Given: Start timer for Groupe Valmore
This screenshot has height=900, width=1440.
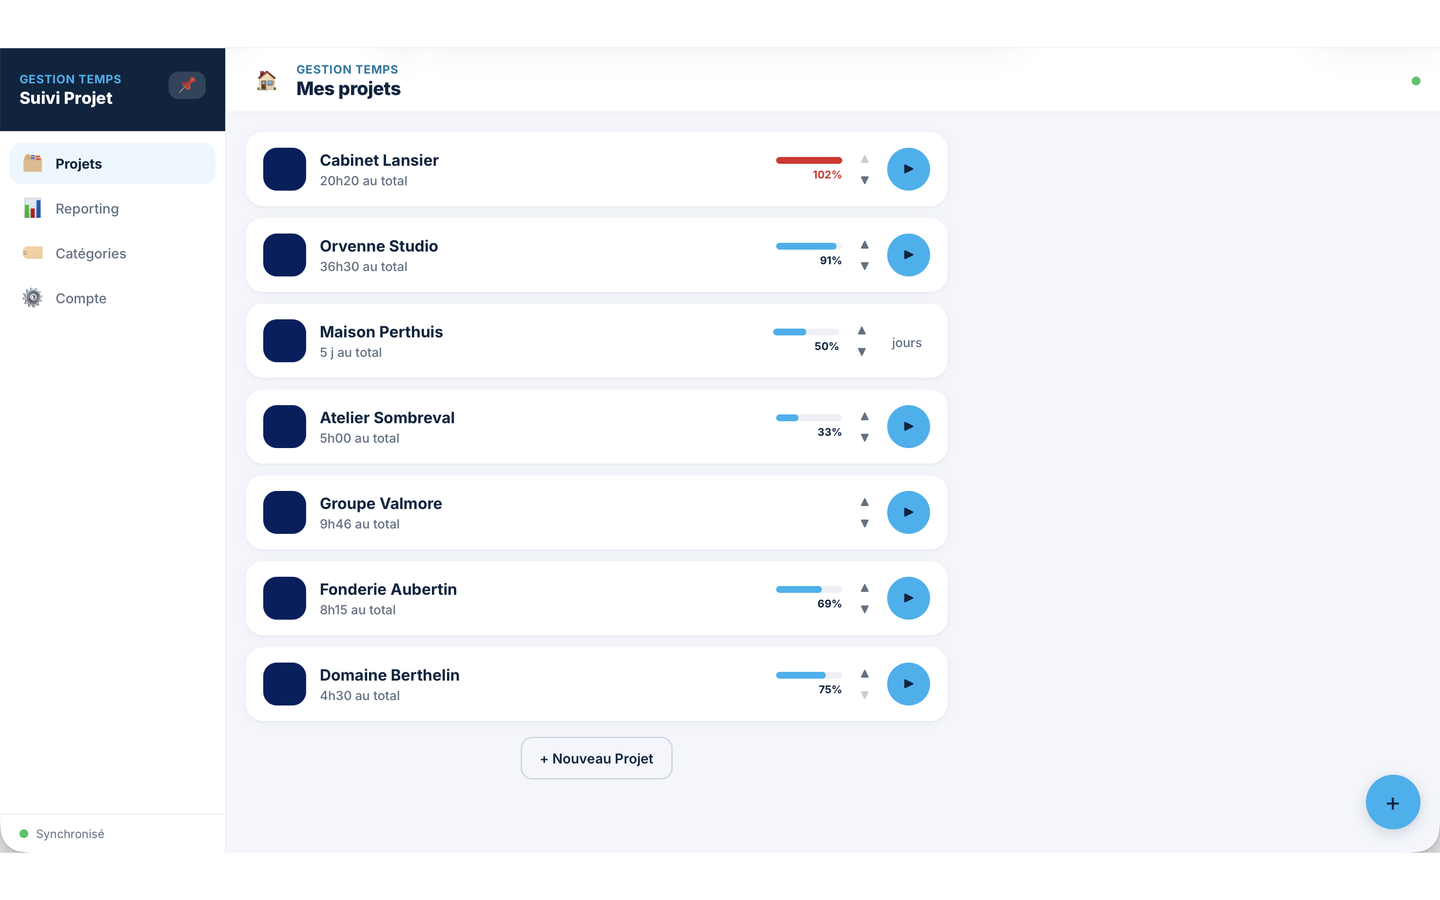Looking at the screenshot, I should (x=908, y=512).
